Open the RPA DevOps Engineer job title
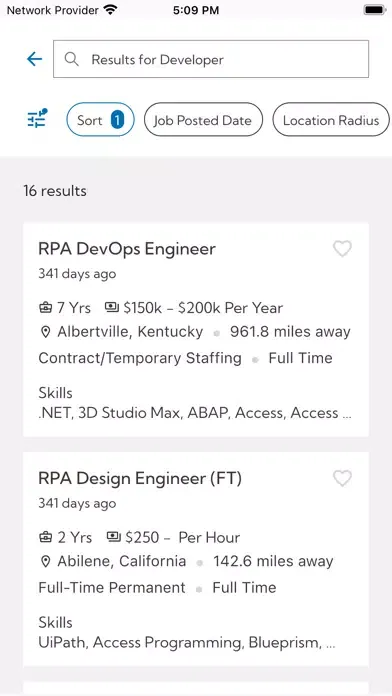The width and height of the screenshot is (392, 696). click(x=127, y=249)
